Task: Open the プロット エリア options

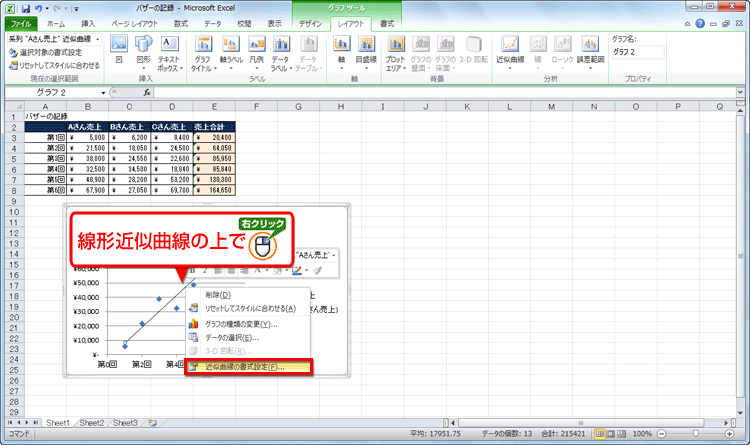Action: tap(396, 54)
